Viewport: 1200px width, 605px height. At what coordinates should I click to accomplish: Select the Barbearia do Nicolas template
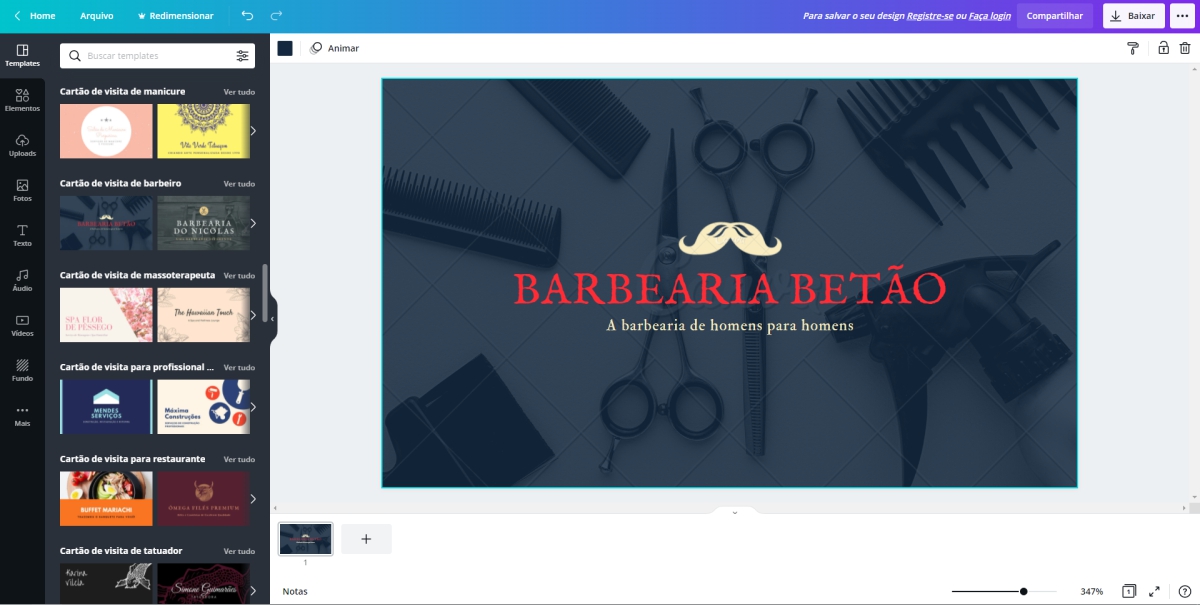[203, 223]
